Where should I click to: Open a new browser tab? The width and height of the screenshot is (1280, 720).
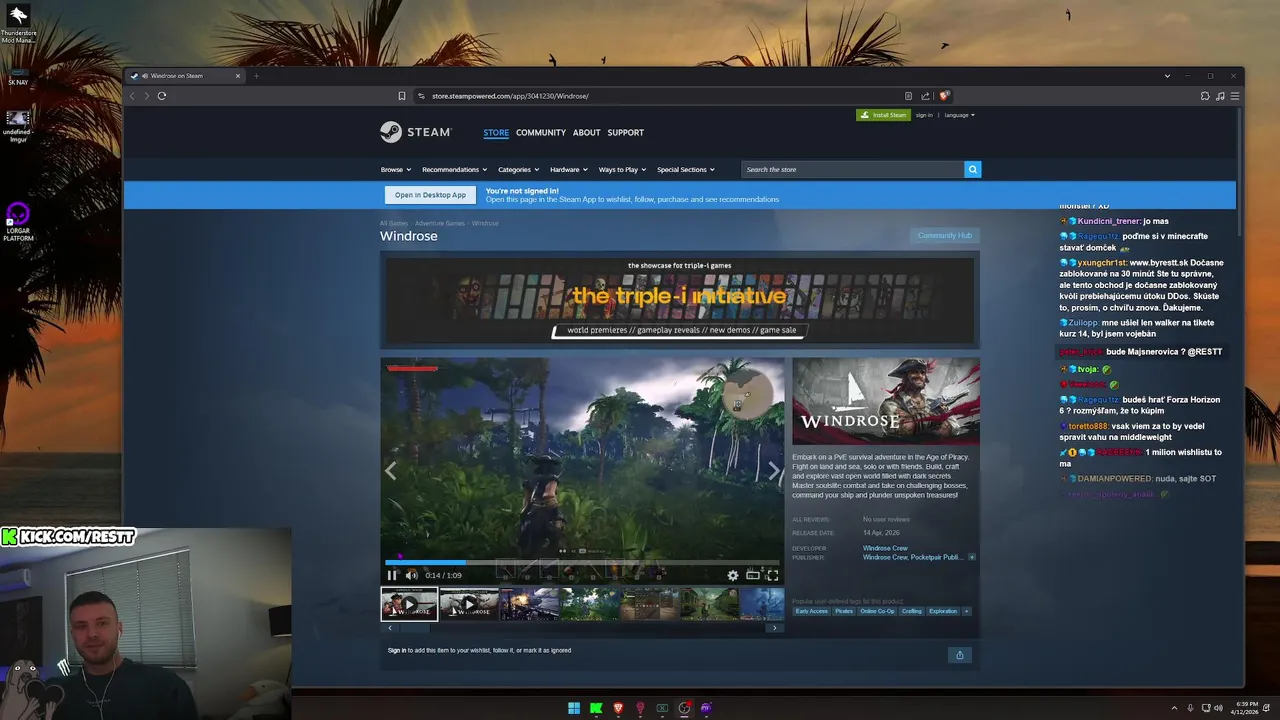click(256, 76)
